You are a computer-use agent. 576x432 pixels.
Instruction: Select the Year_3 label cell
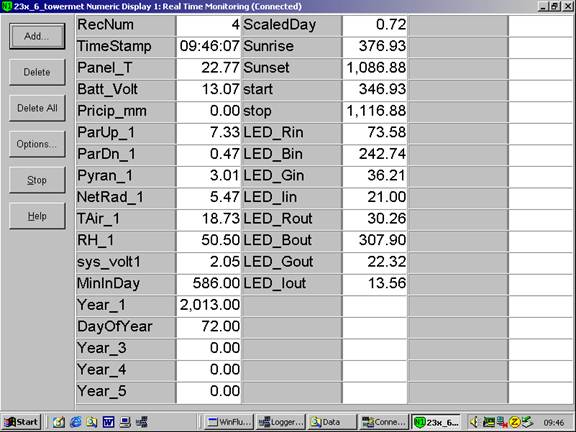(126, 349)
